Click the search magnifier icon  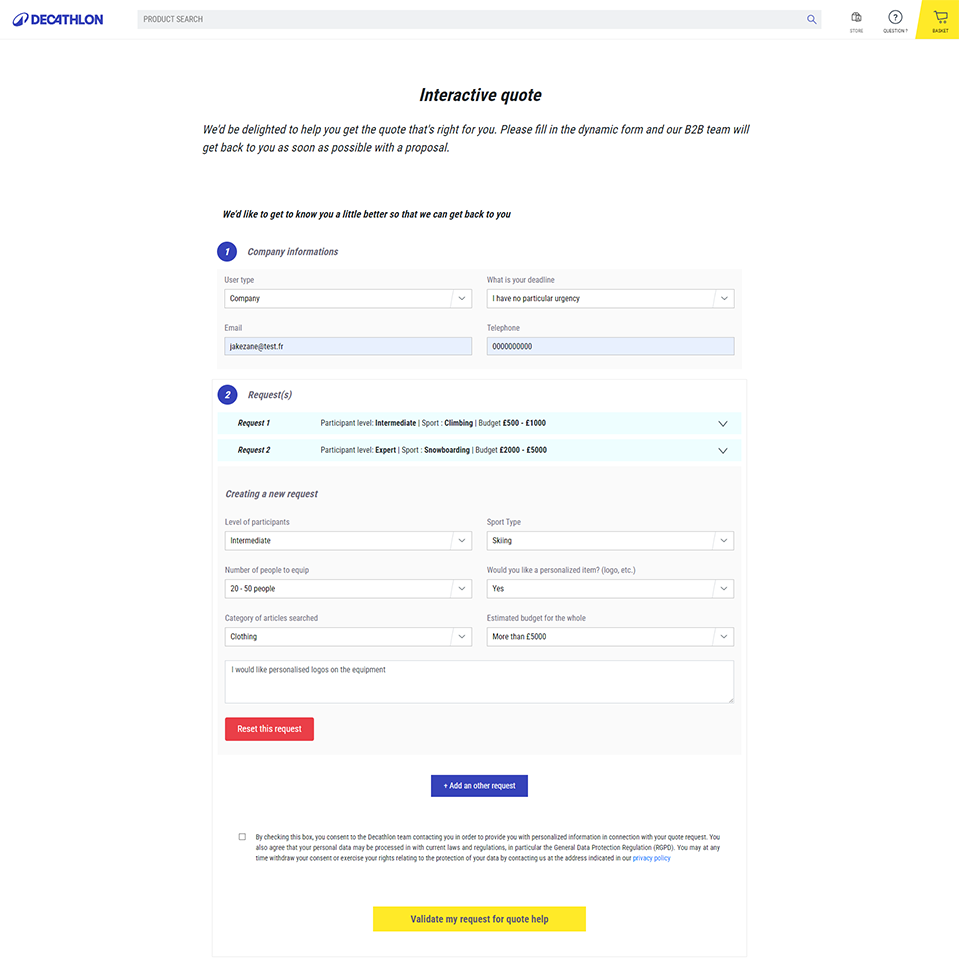coord(811,19)
